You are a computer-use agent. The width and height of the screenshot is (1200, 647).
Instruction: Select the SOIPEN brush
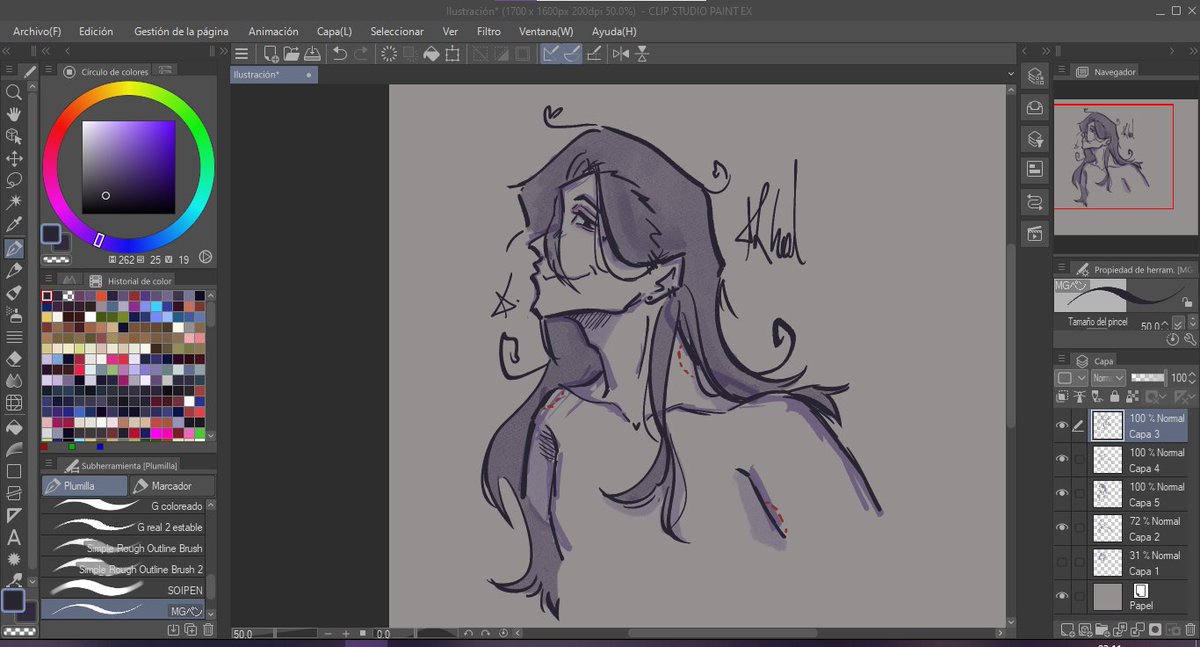pos(123,590)
